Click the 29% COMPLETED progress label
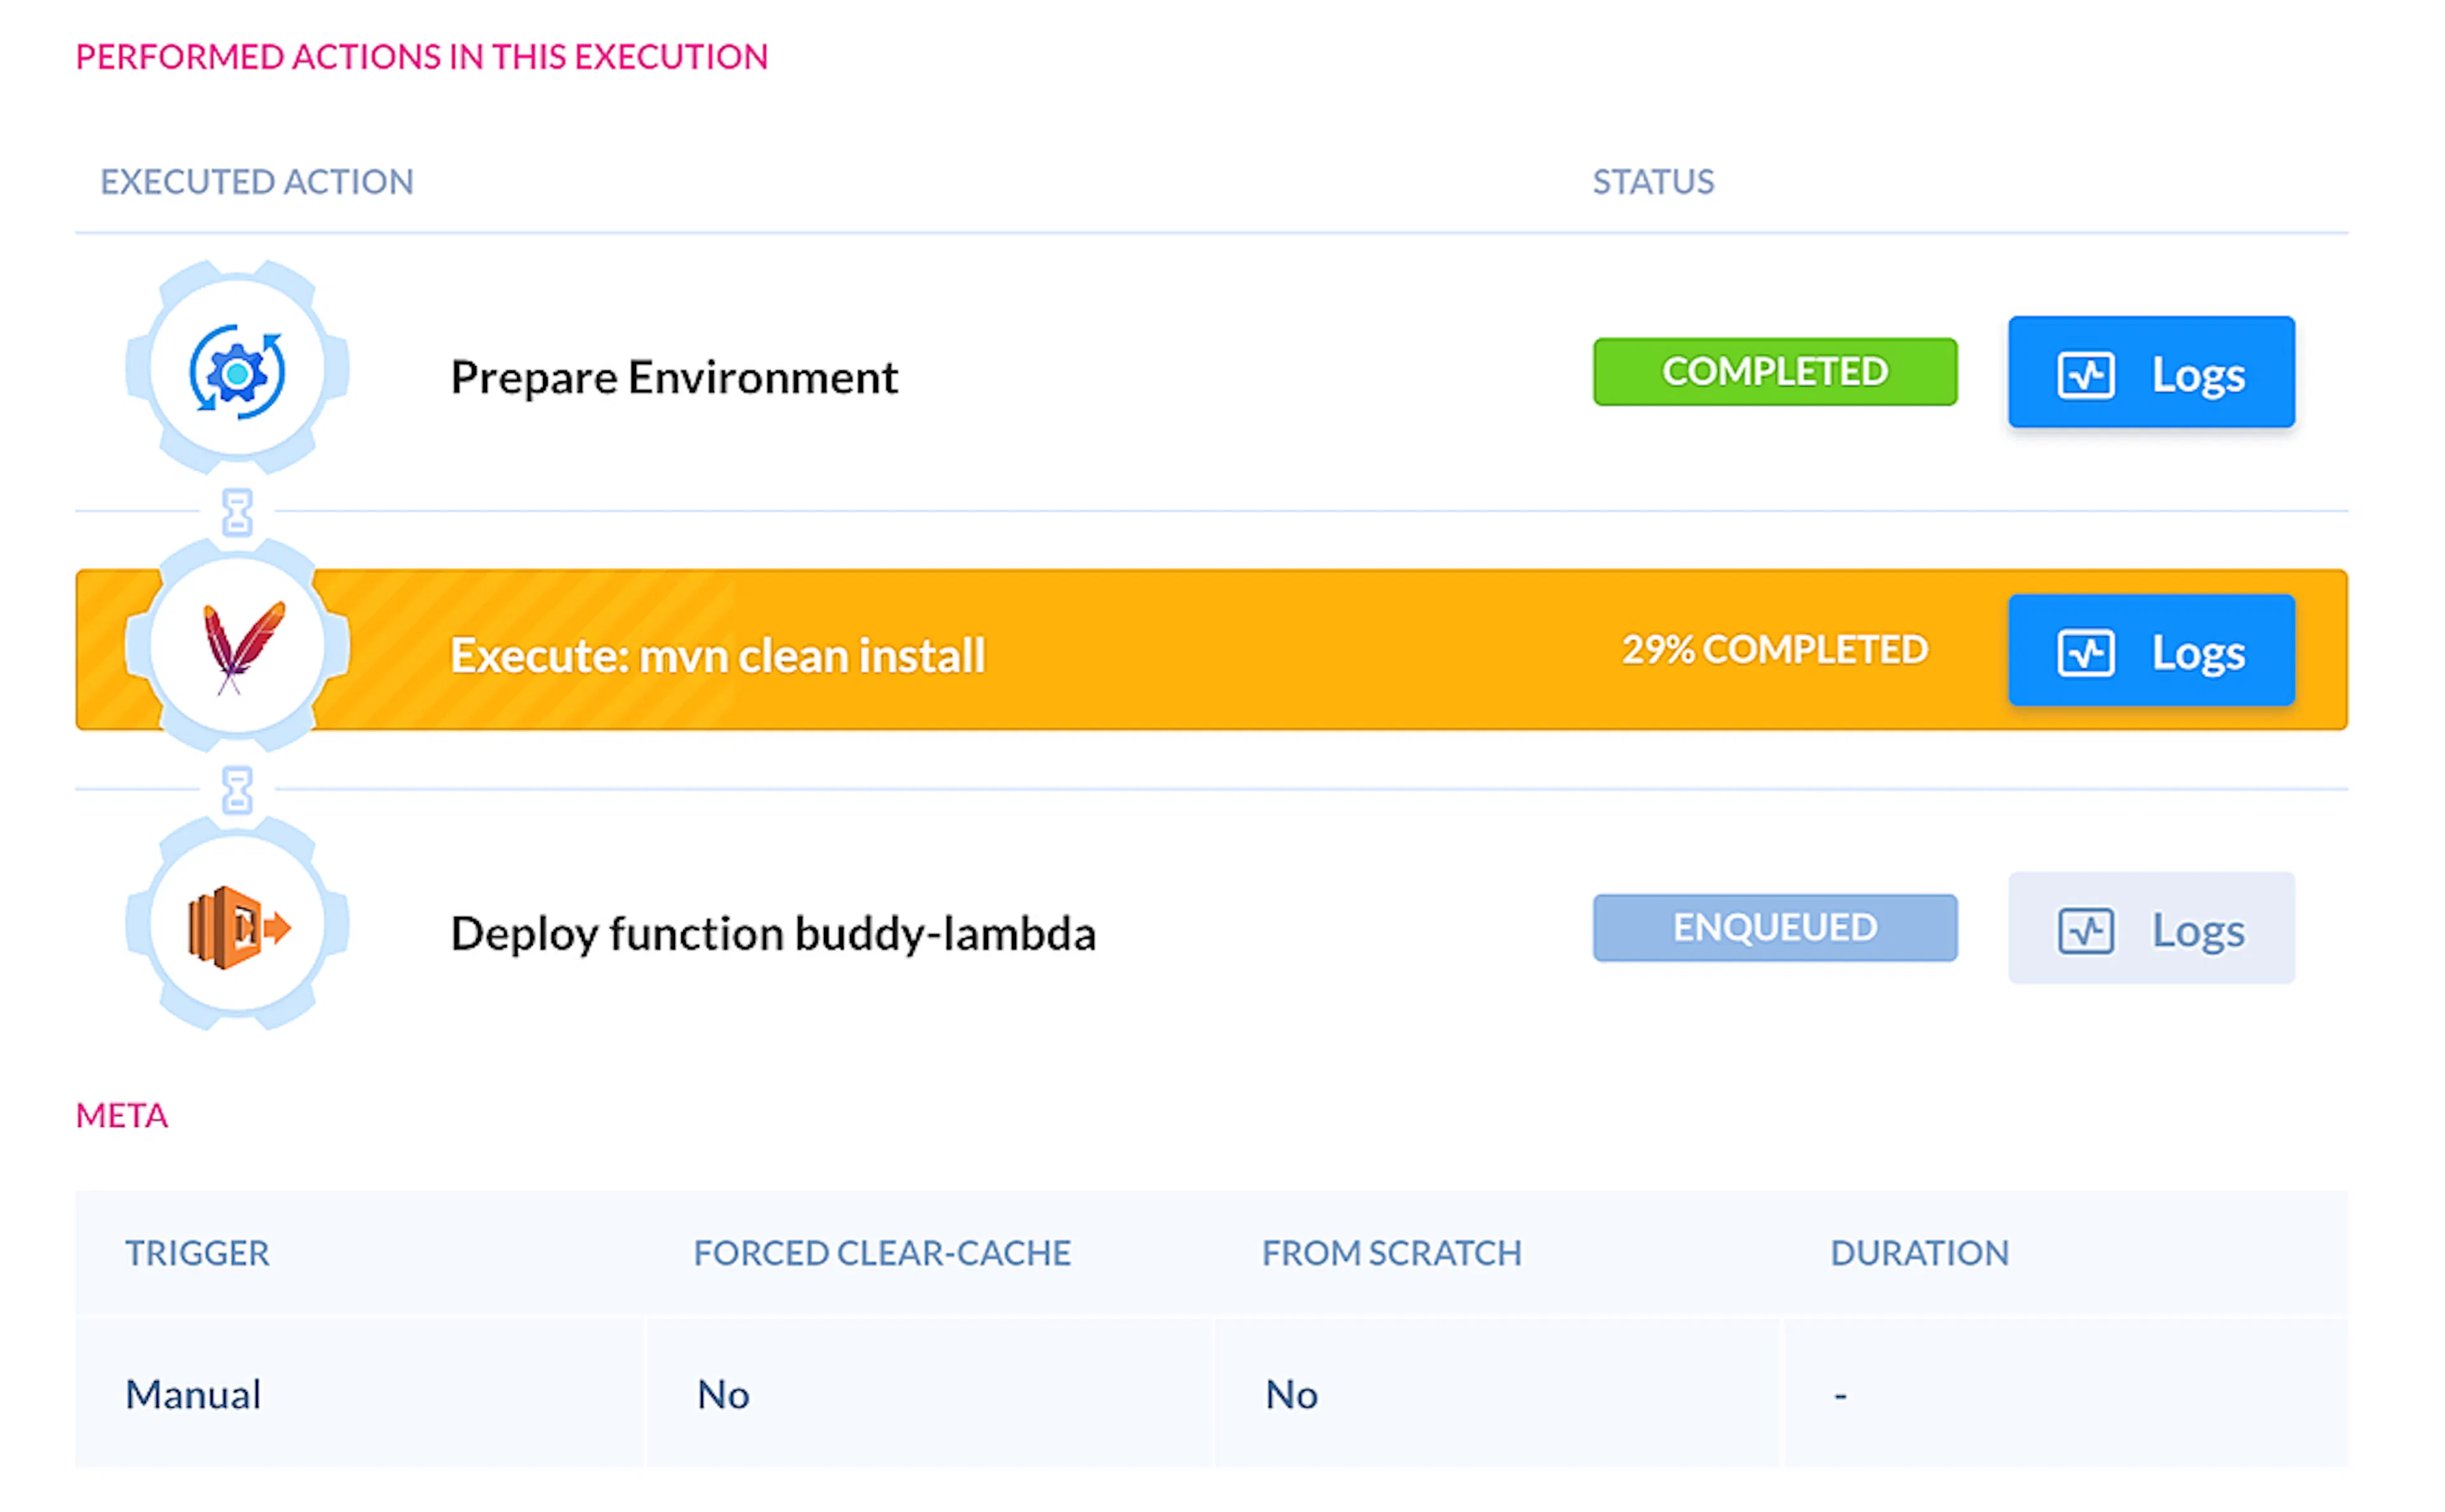This screenshot has width=2445, height=1512. click(x=1775, y=650)
